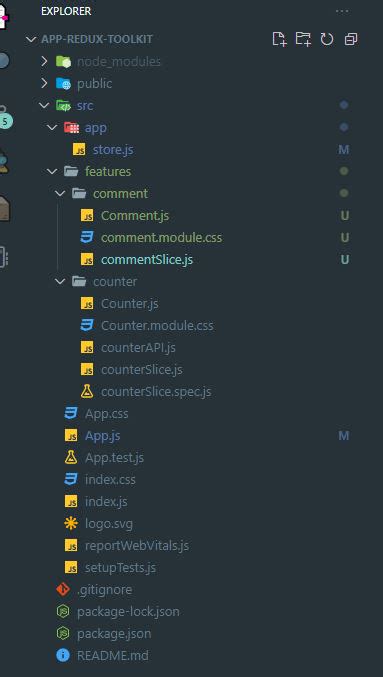Click the JS icon beside commentSlice.js

pyautogui.click(x=87, y=259)
